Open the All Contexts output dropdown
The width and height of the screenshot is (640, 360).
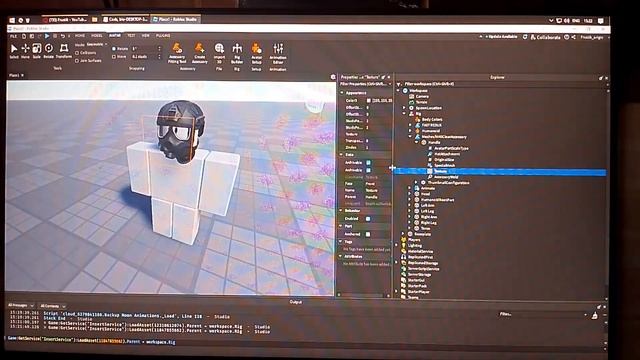pos(53,306)
